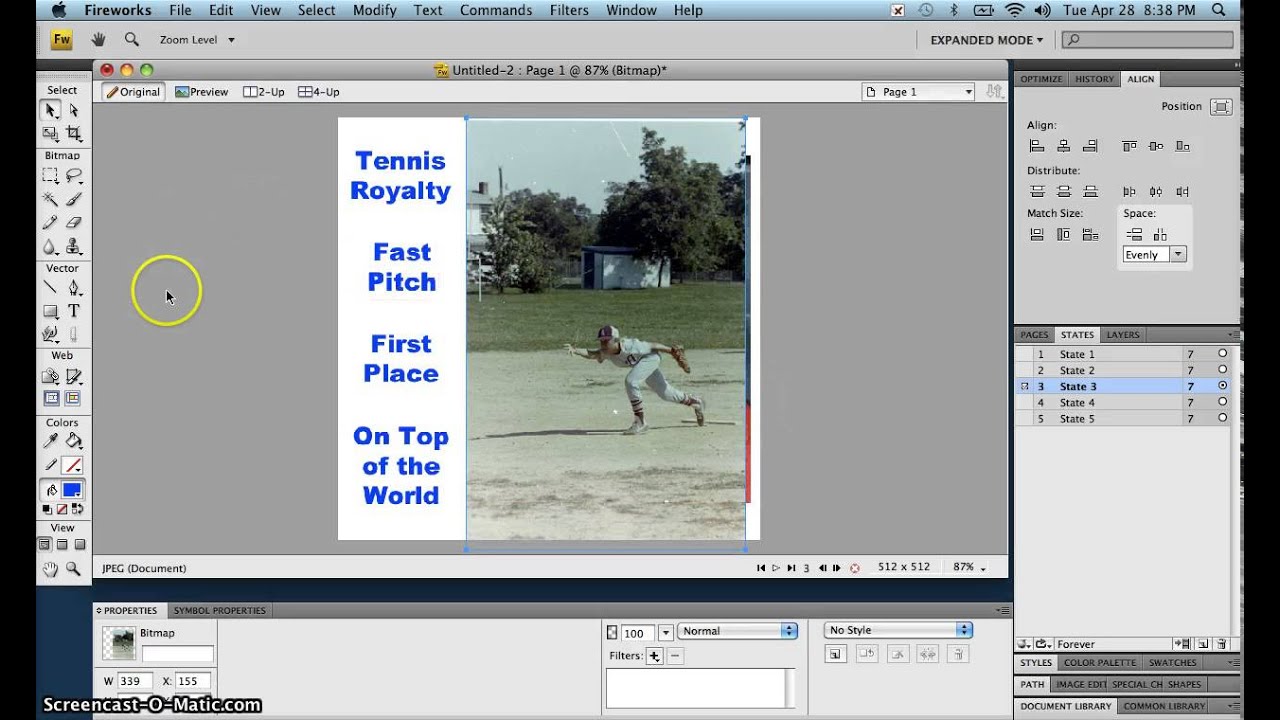Screen dimensions: 1280x720
Task: Toggle Position relative to canvas button
Action: 1220,107
